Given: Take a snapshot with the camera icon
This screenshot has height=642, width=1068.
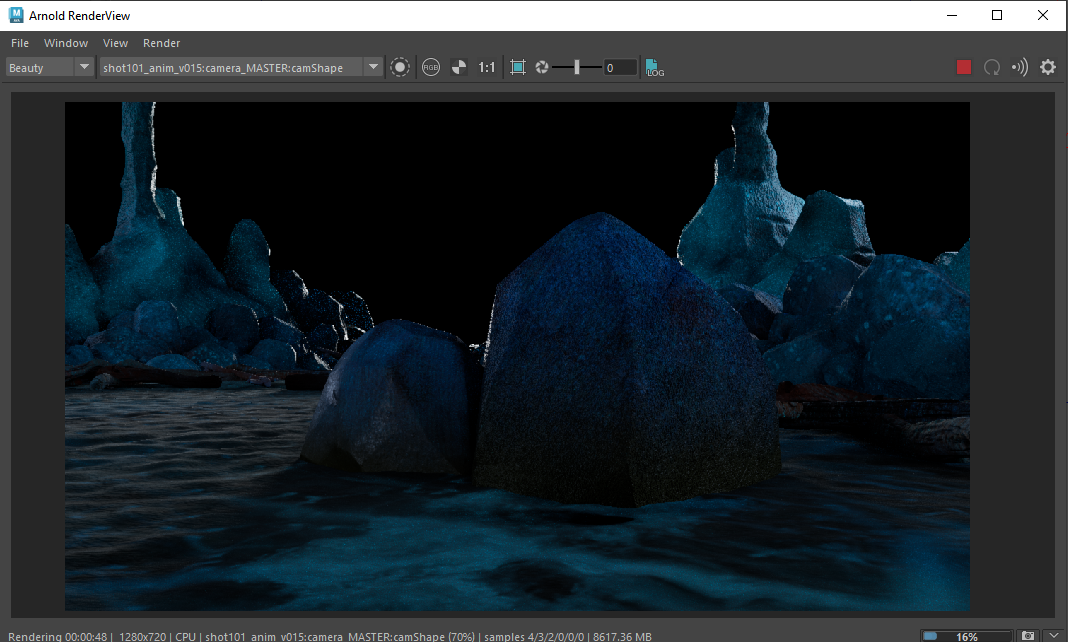Looking at the screenshot, I should click(1028, 636).
